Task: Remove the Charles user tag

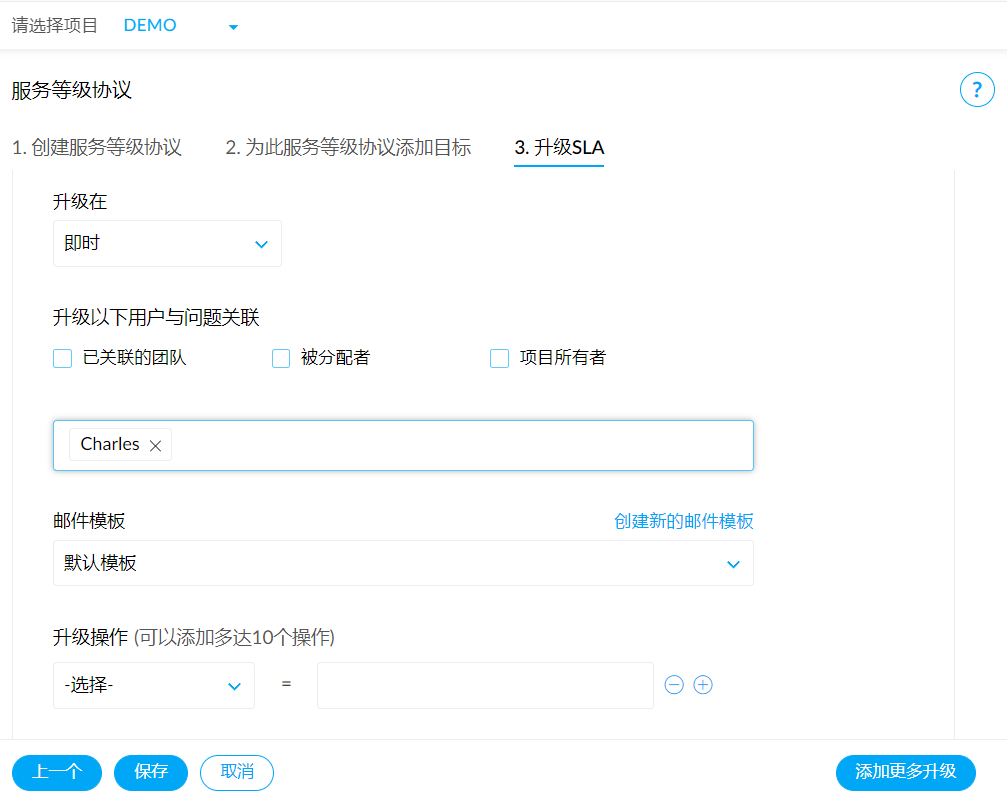Action: [155, 446]
